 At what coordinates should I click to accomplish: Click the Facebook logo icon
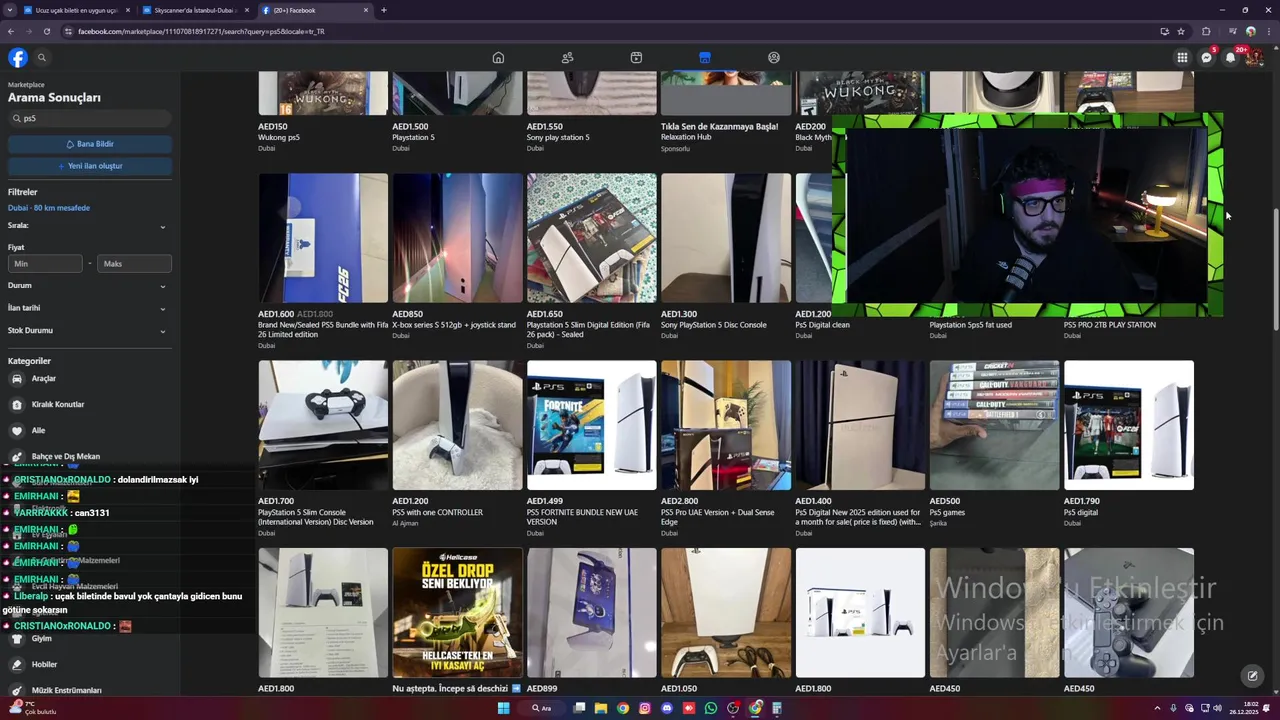coord(18,57)
